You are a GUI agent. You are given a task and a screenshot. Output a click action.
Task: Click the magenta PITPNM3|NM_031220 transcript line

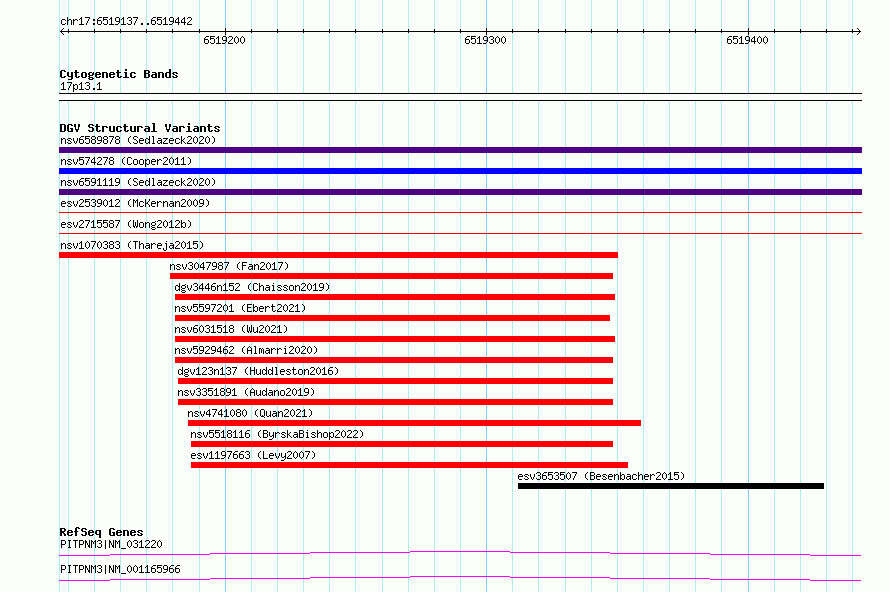[460, 553]
